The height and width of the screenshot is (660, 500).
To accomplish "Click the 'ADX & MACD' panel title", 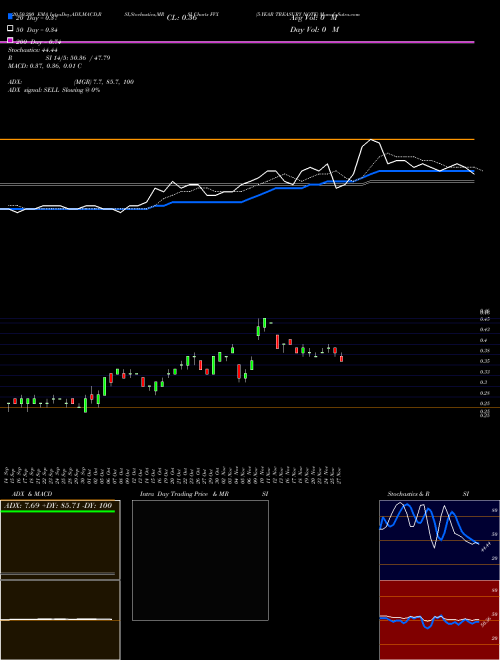I will [x=32, y=494].
